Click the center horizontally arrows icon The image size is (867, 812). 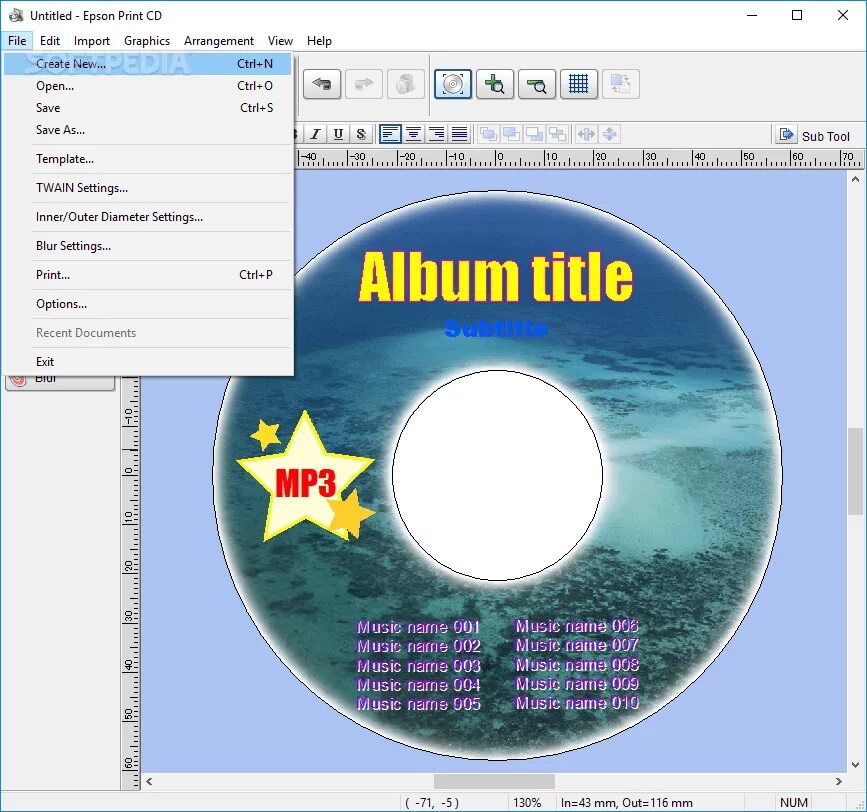(x=586, y=134)
